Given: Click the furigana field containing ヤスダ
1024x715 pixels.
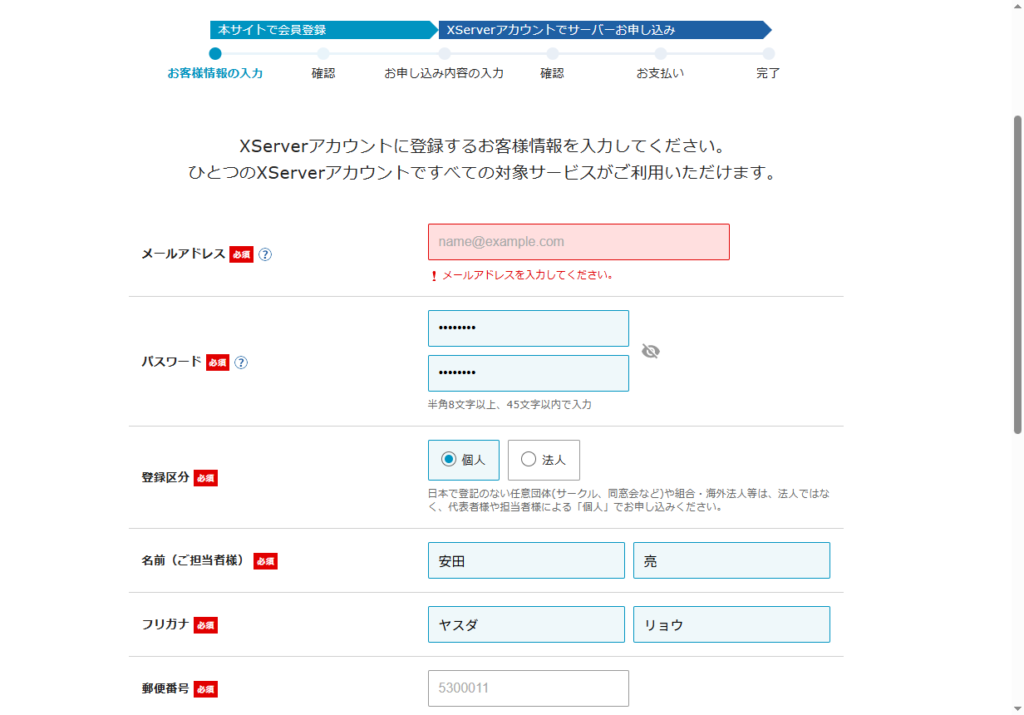Looking at the screenshot, I should 526,624.
